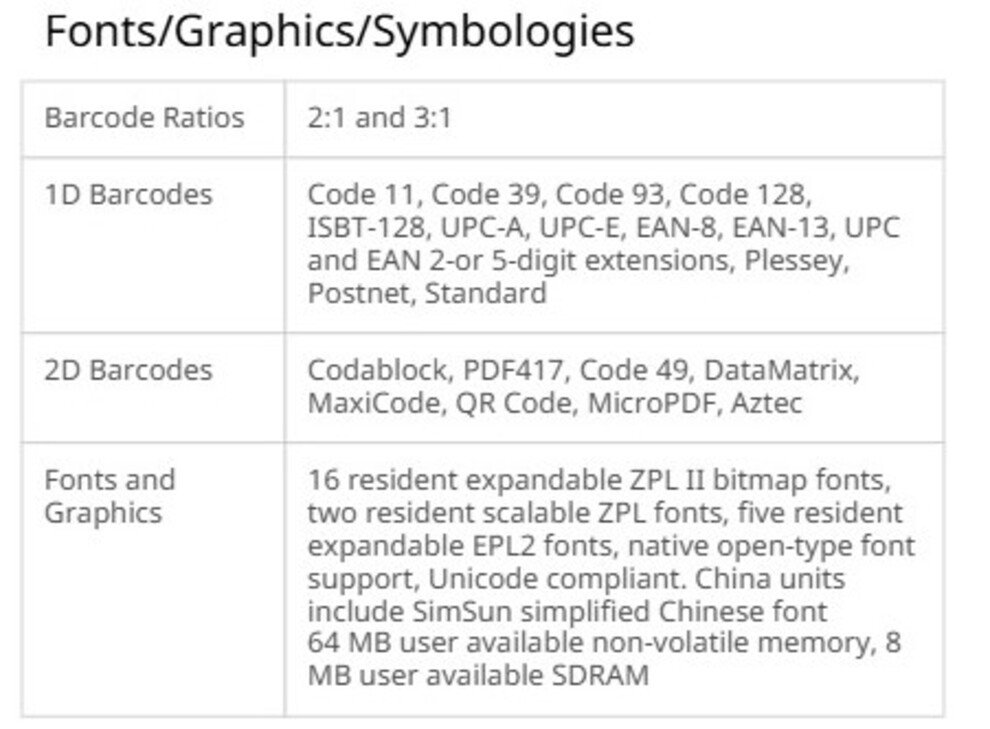Screen dimensions: 990x729
Task: Select the 2D Barcodes row label
Action: pos(128,370)
